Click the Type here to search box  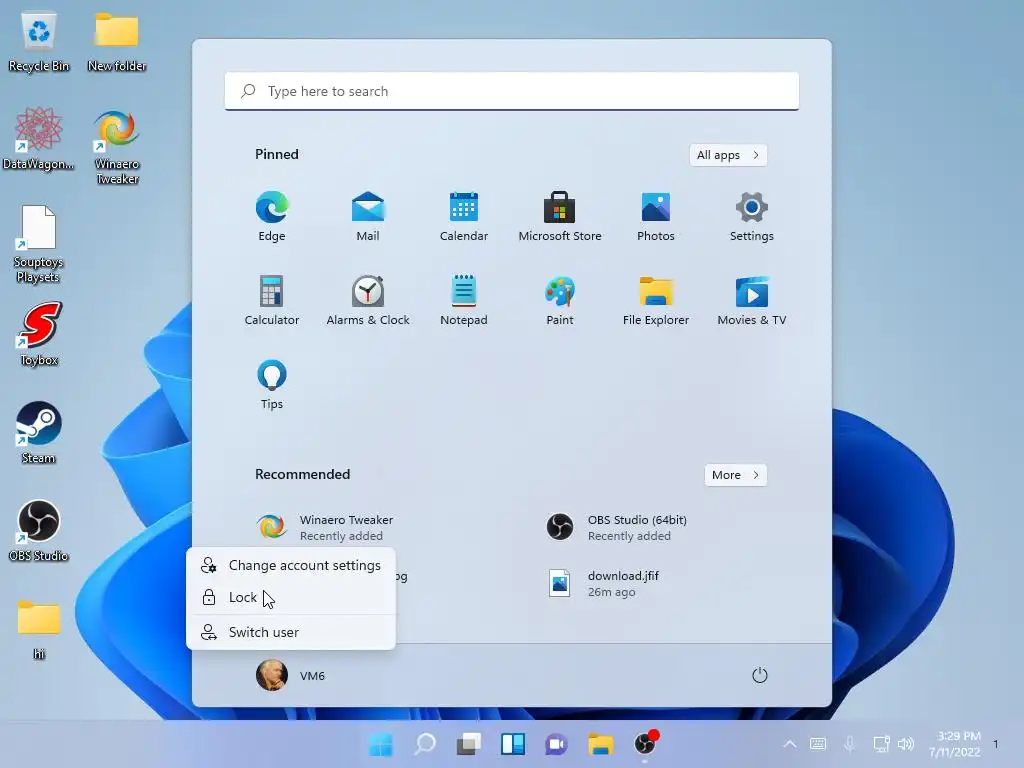[x=512, y=91]
